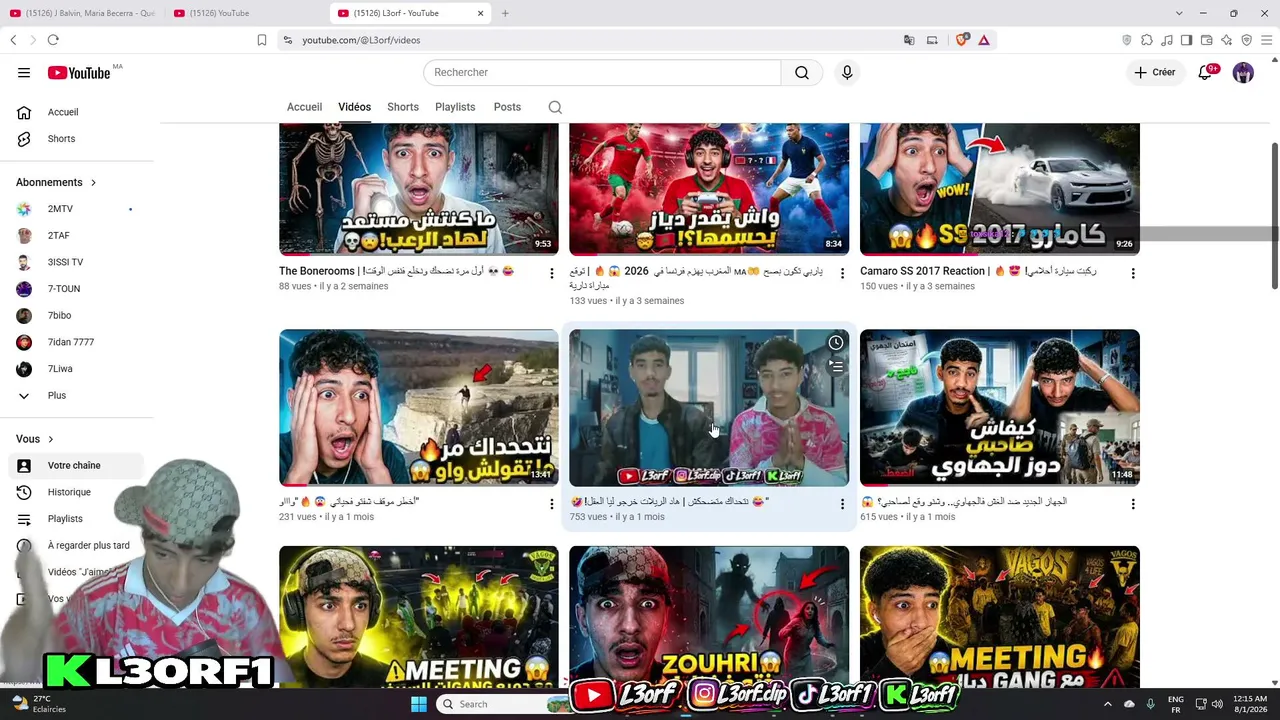Image resolution: width=1280 pixels, height=720 pixels.
Task: Open the Brave Wallet icon
Action: click(1207, 40)
